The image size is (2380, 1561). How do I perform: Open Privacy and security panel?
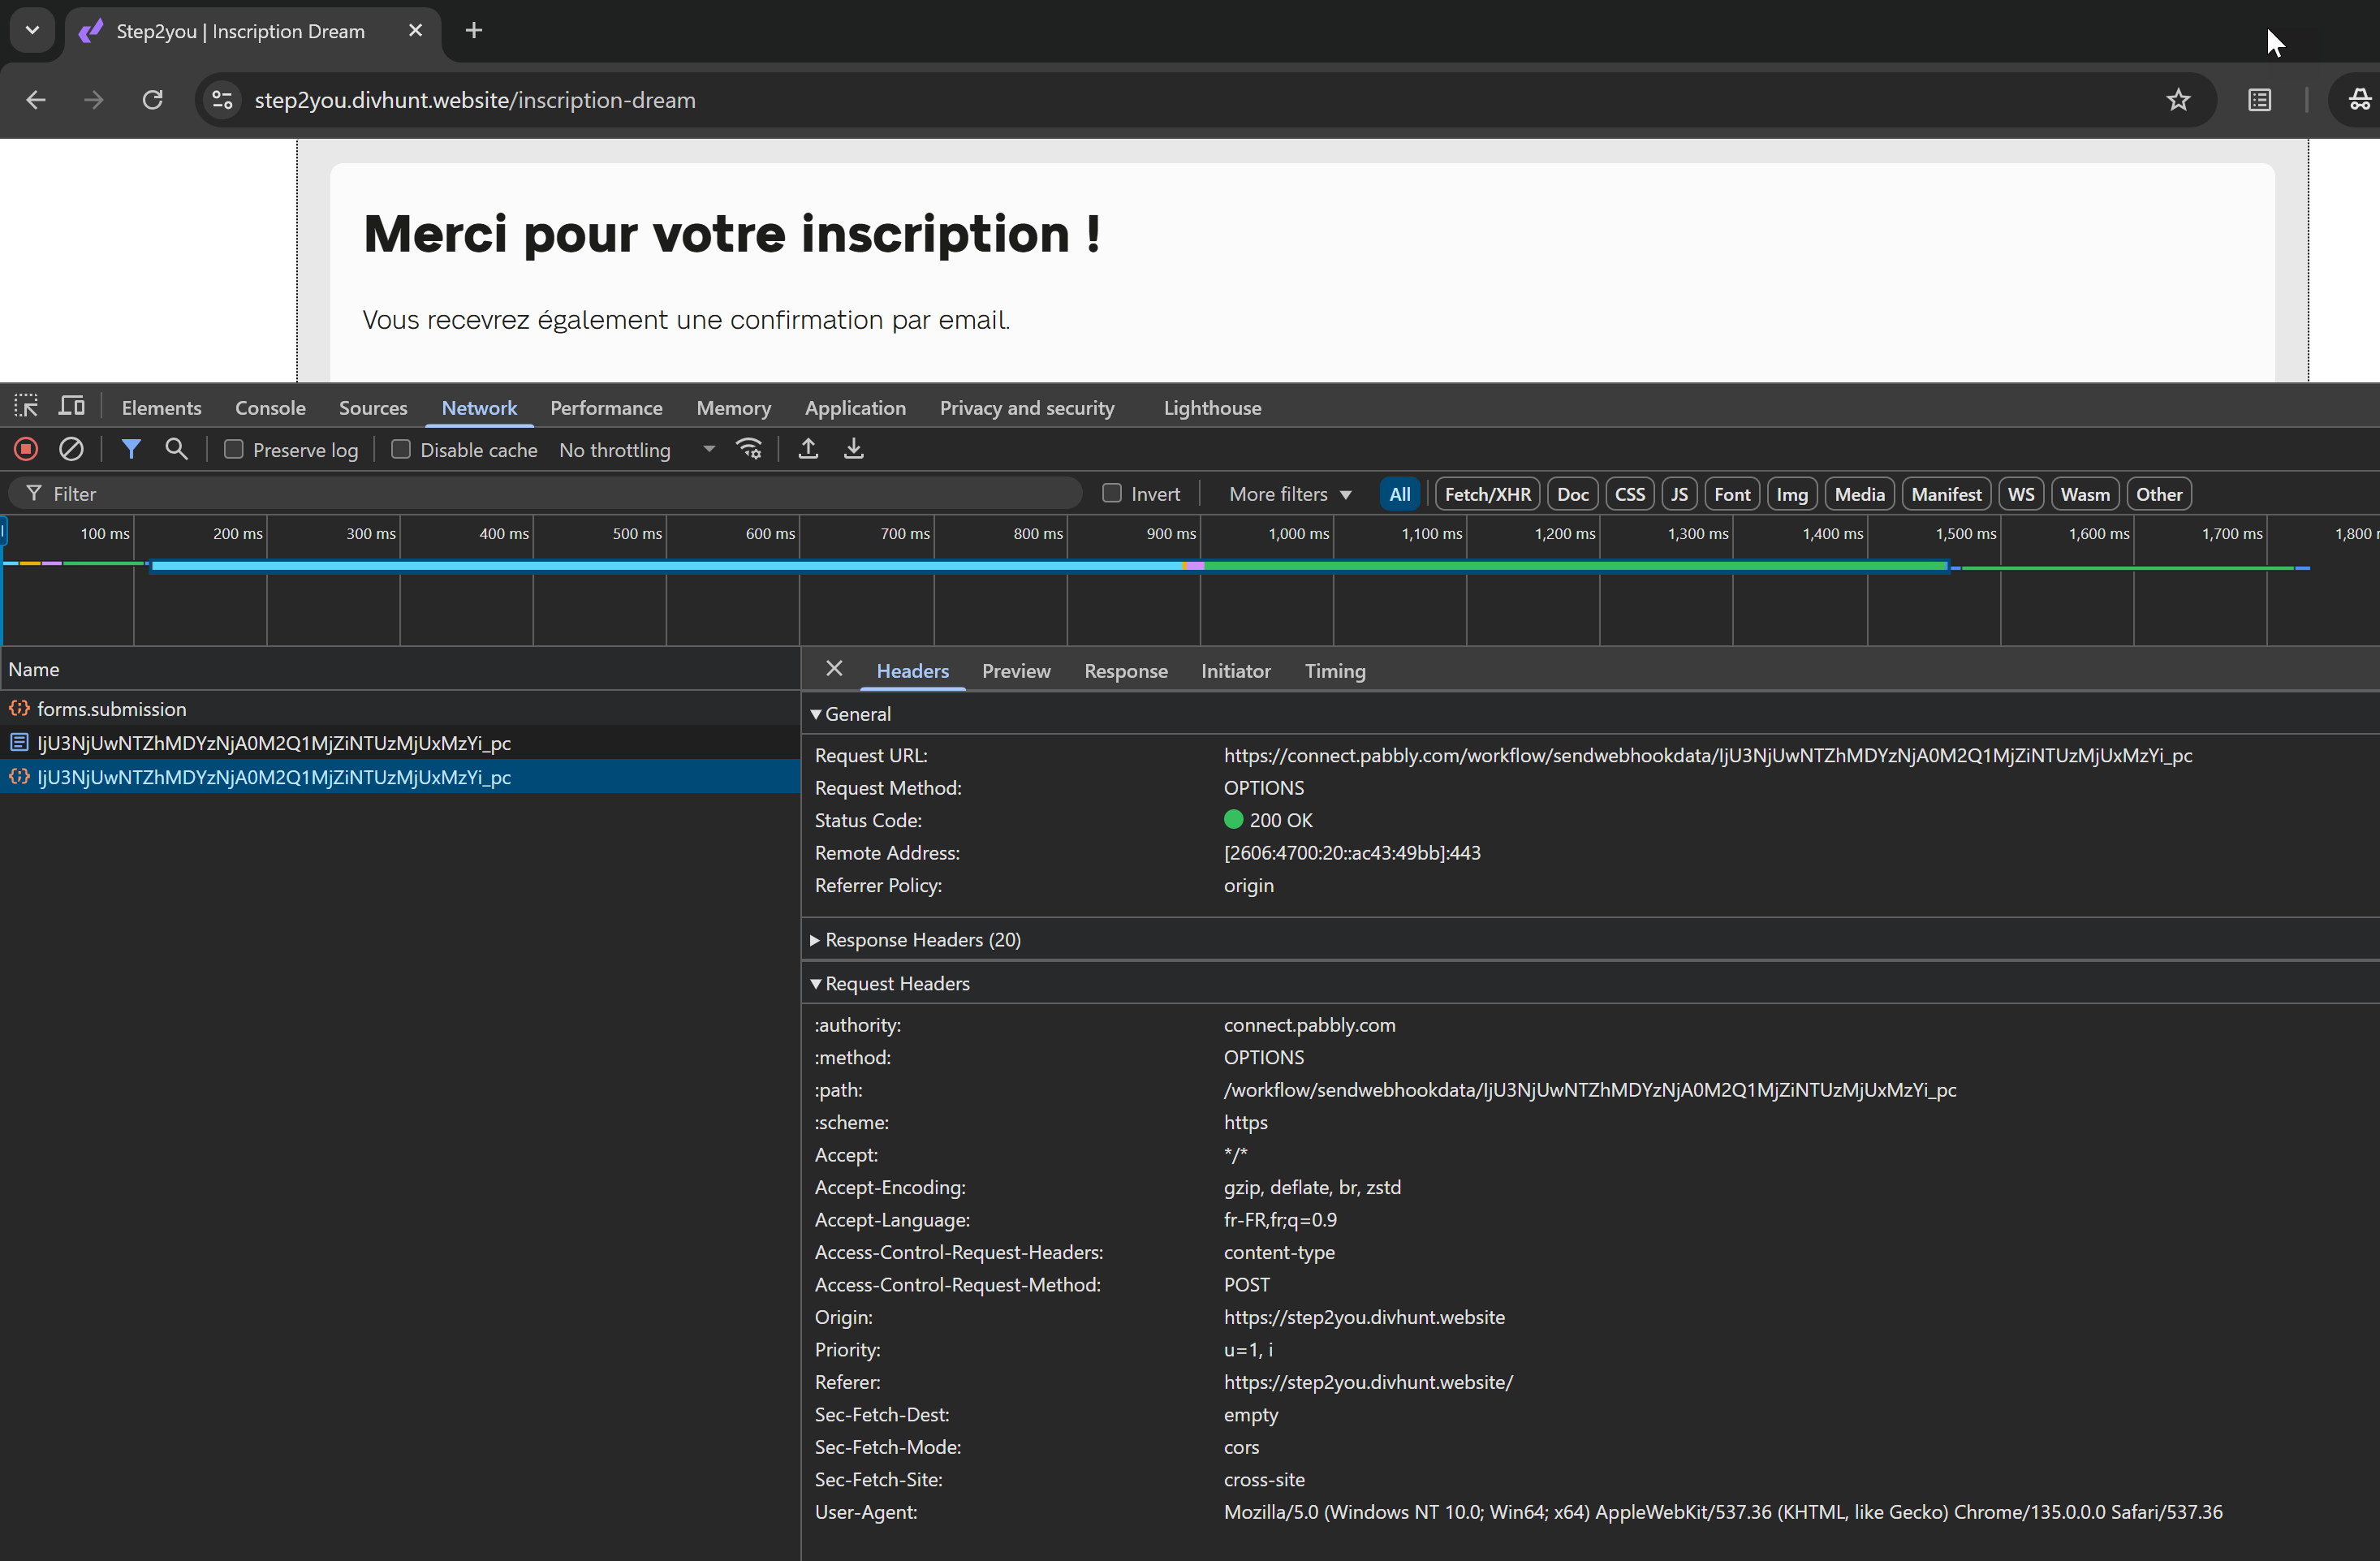click(x=1027, y=408)
